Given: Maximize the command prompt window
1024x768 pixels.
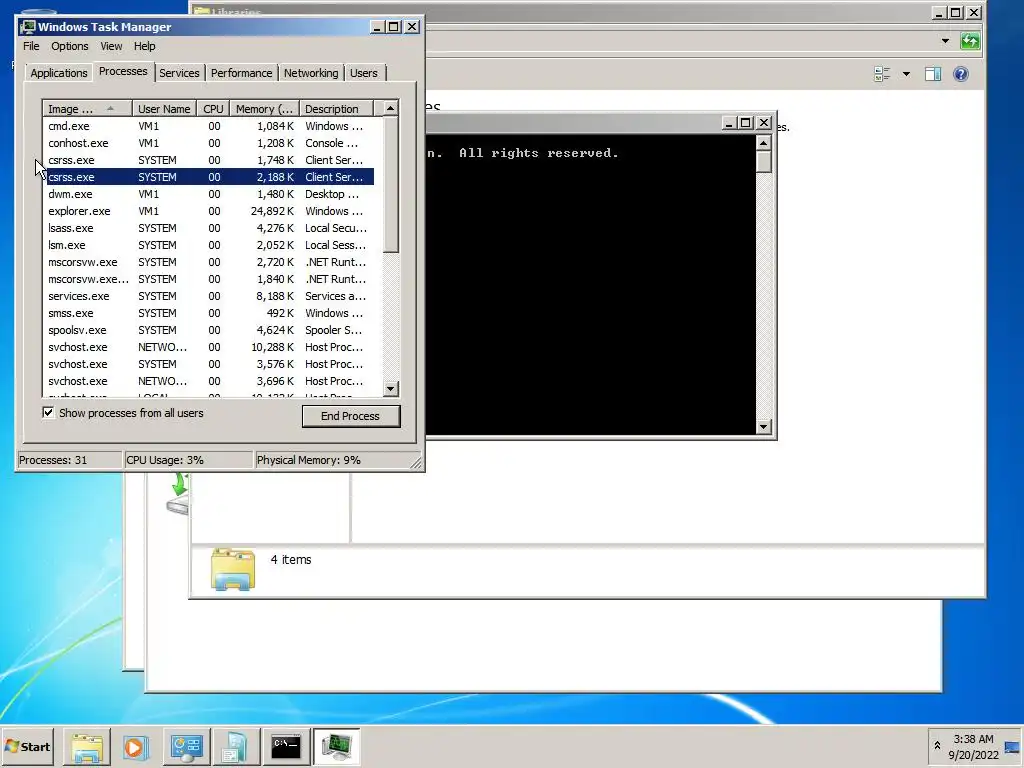Looking at the screenshot, I should [746, 123].
